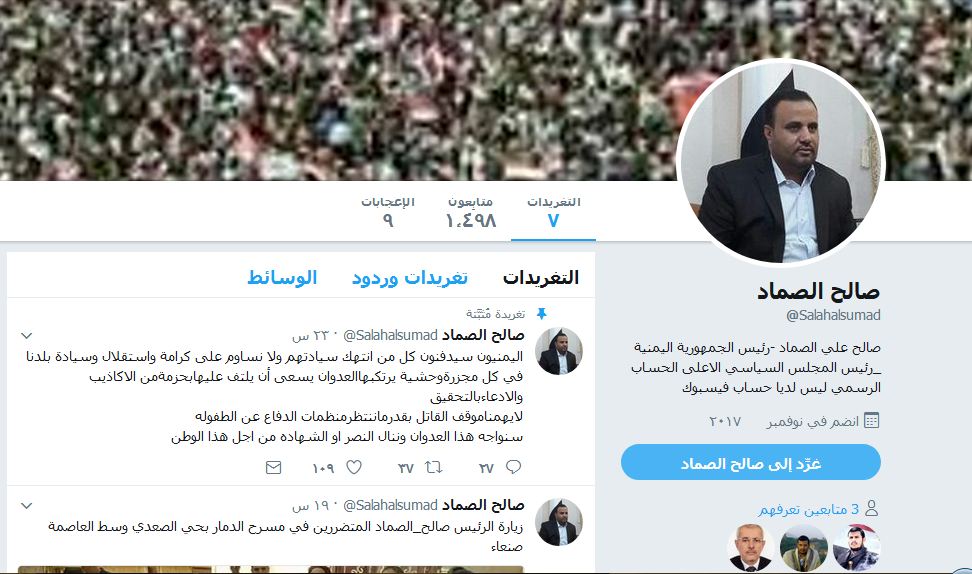Click calendar icon next to the join date
The image size is (972, 574).
[x=872, y=421]
